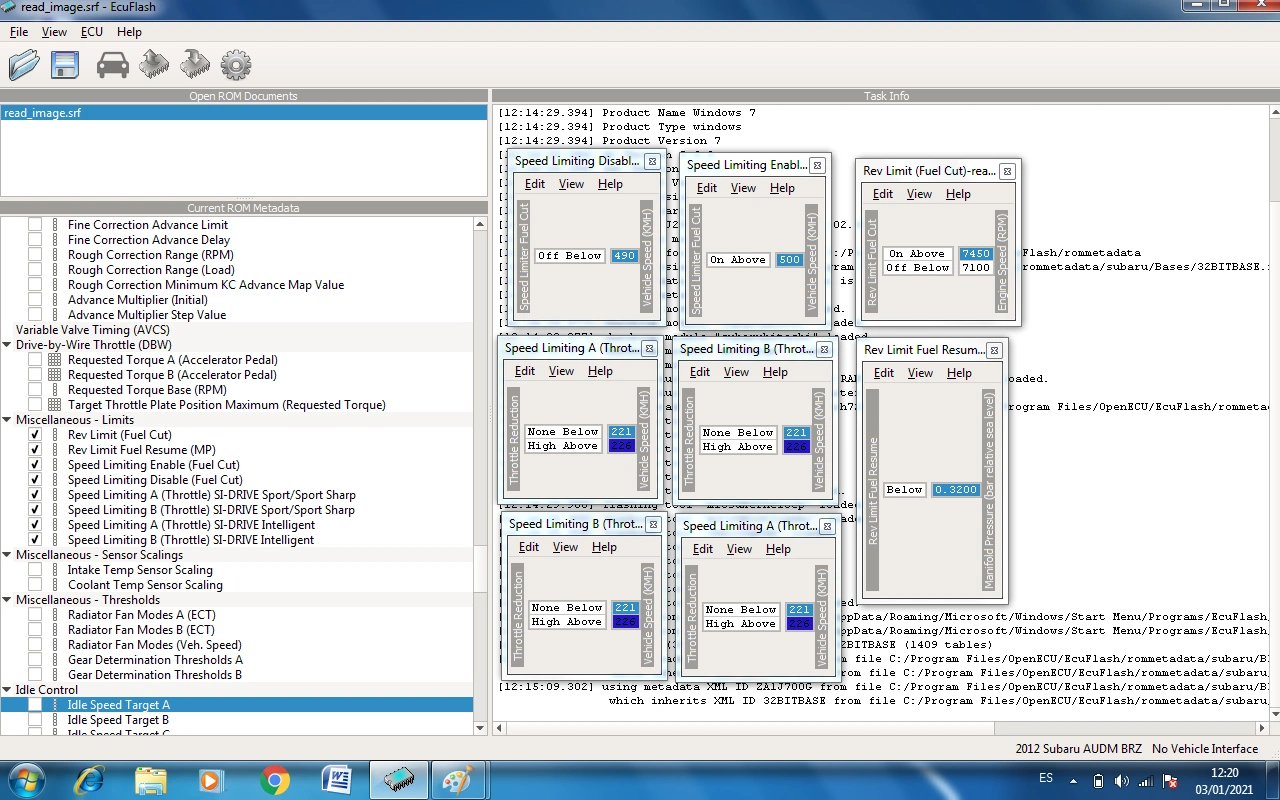Click the table icon beside Advance Multiplier (Initial)
1280x800 pixels.
[x=55, y=300]
